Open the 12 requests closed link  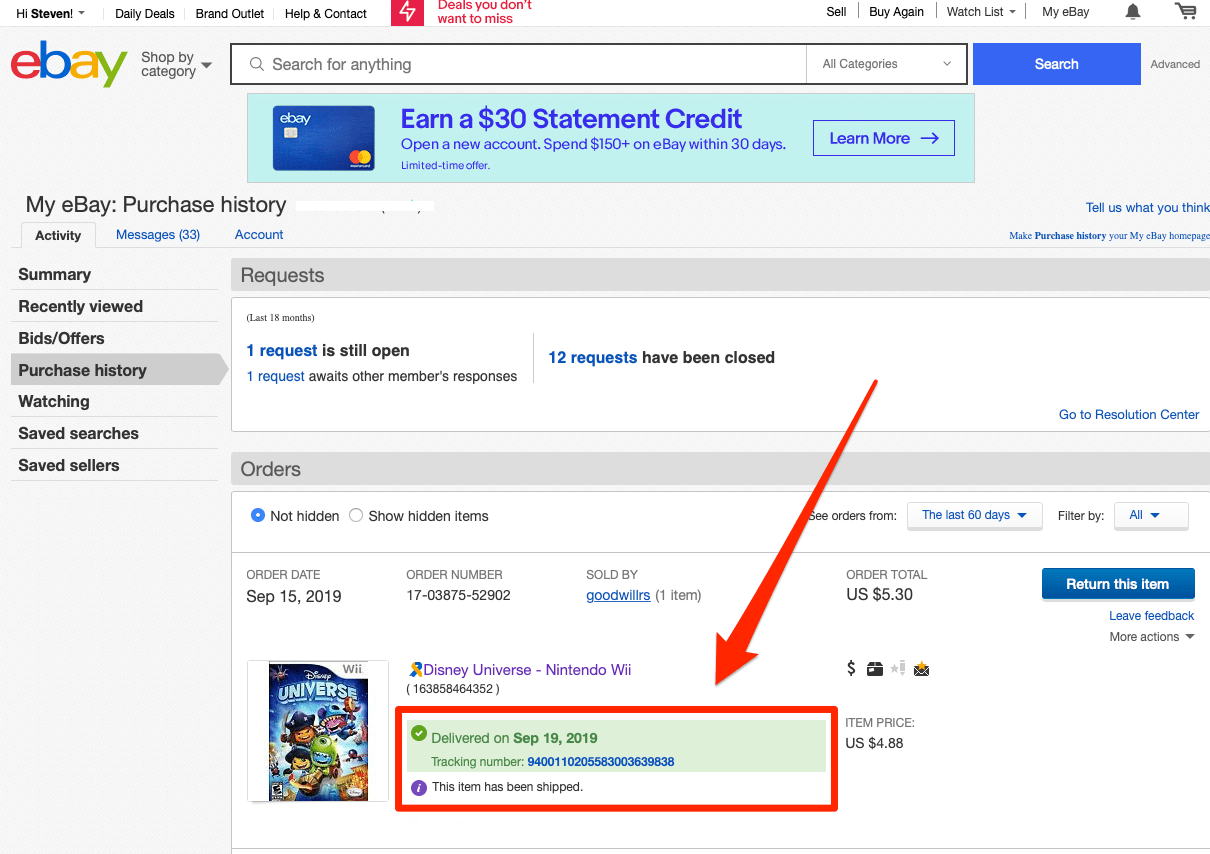(592, 358)
